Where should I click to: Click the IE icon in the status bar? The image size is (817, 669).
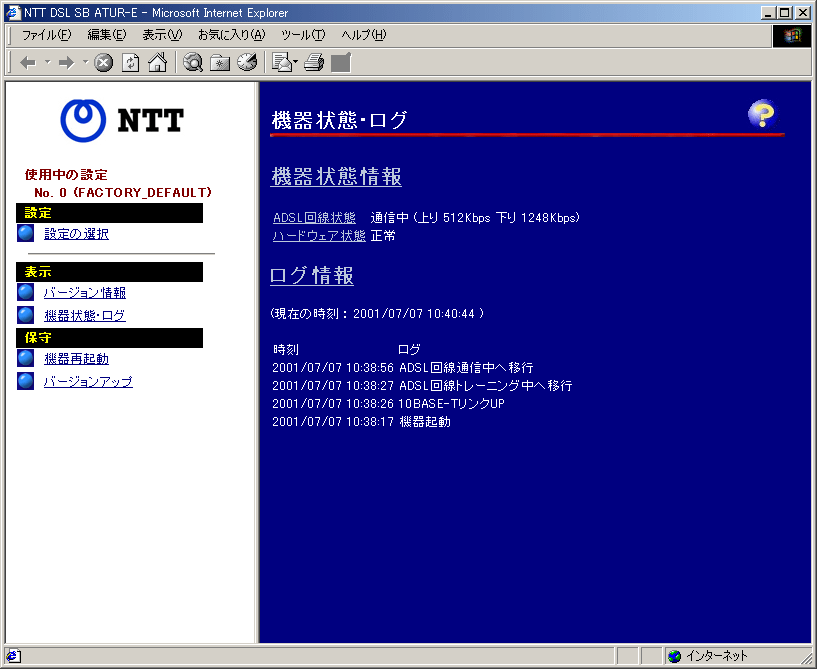click(x=14, y=656)
